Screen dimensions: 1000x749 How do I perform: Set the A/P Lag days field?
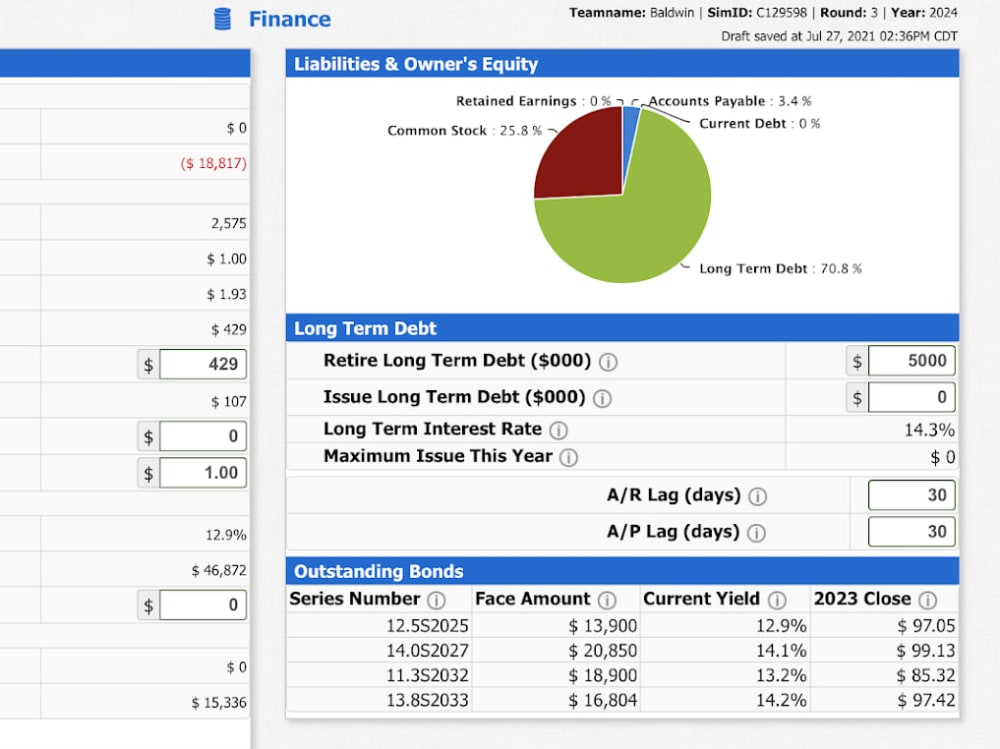tap(911, 531)
